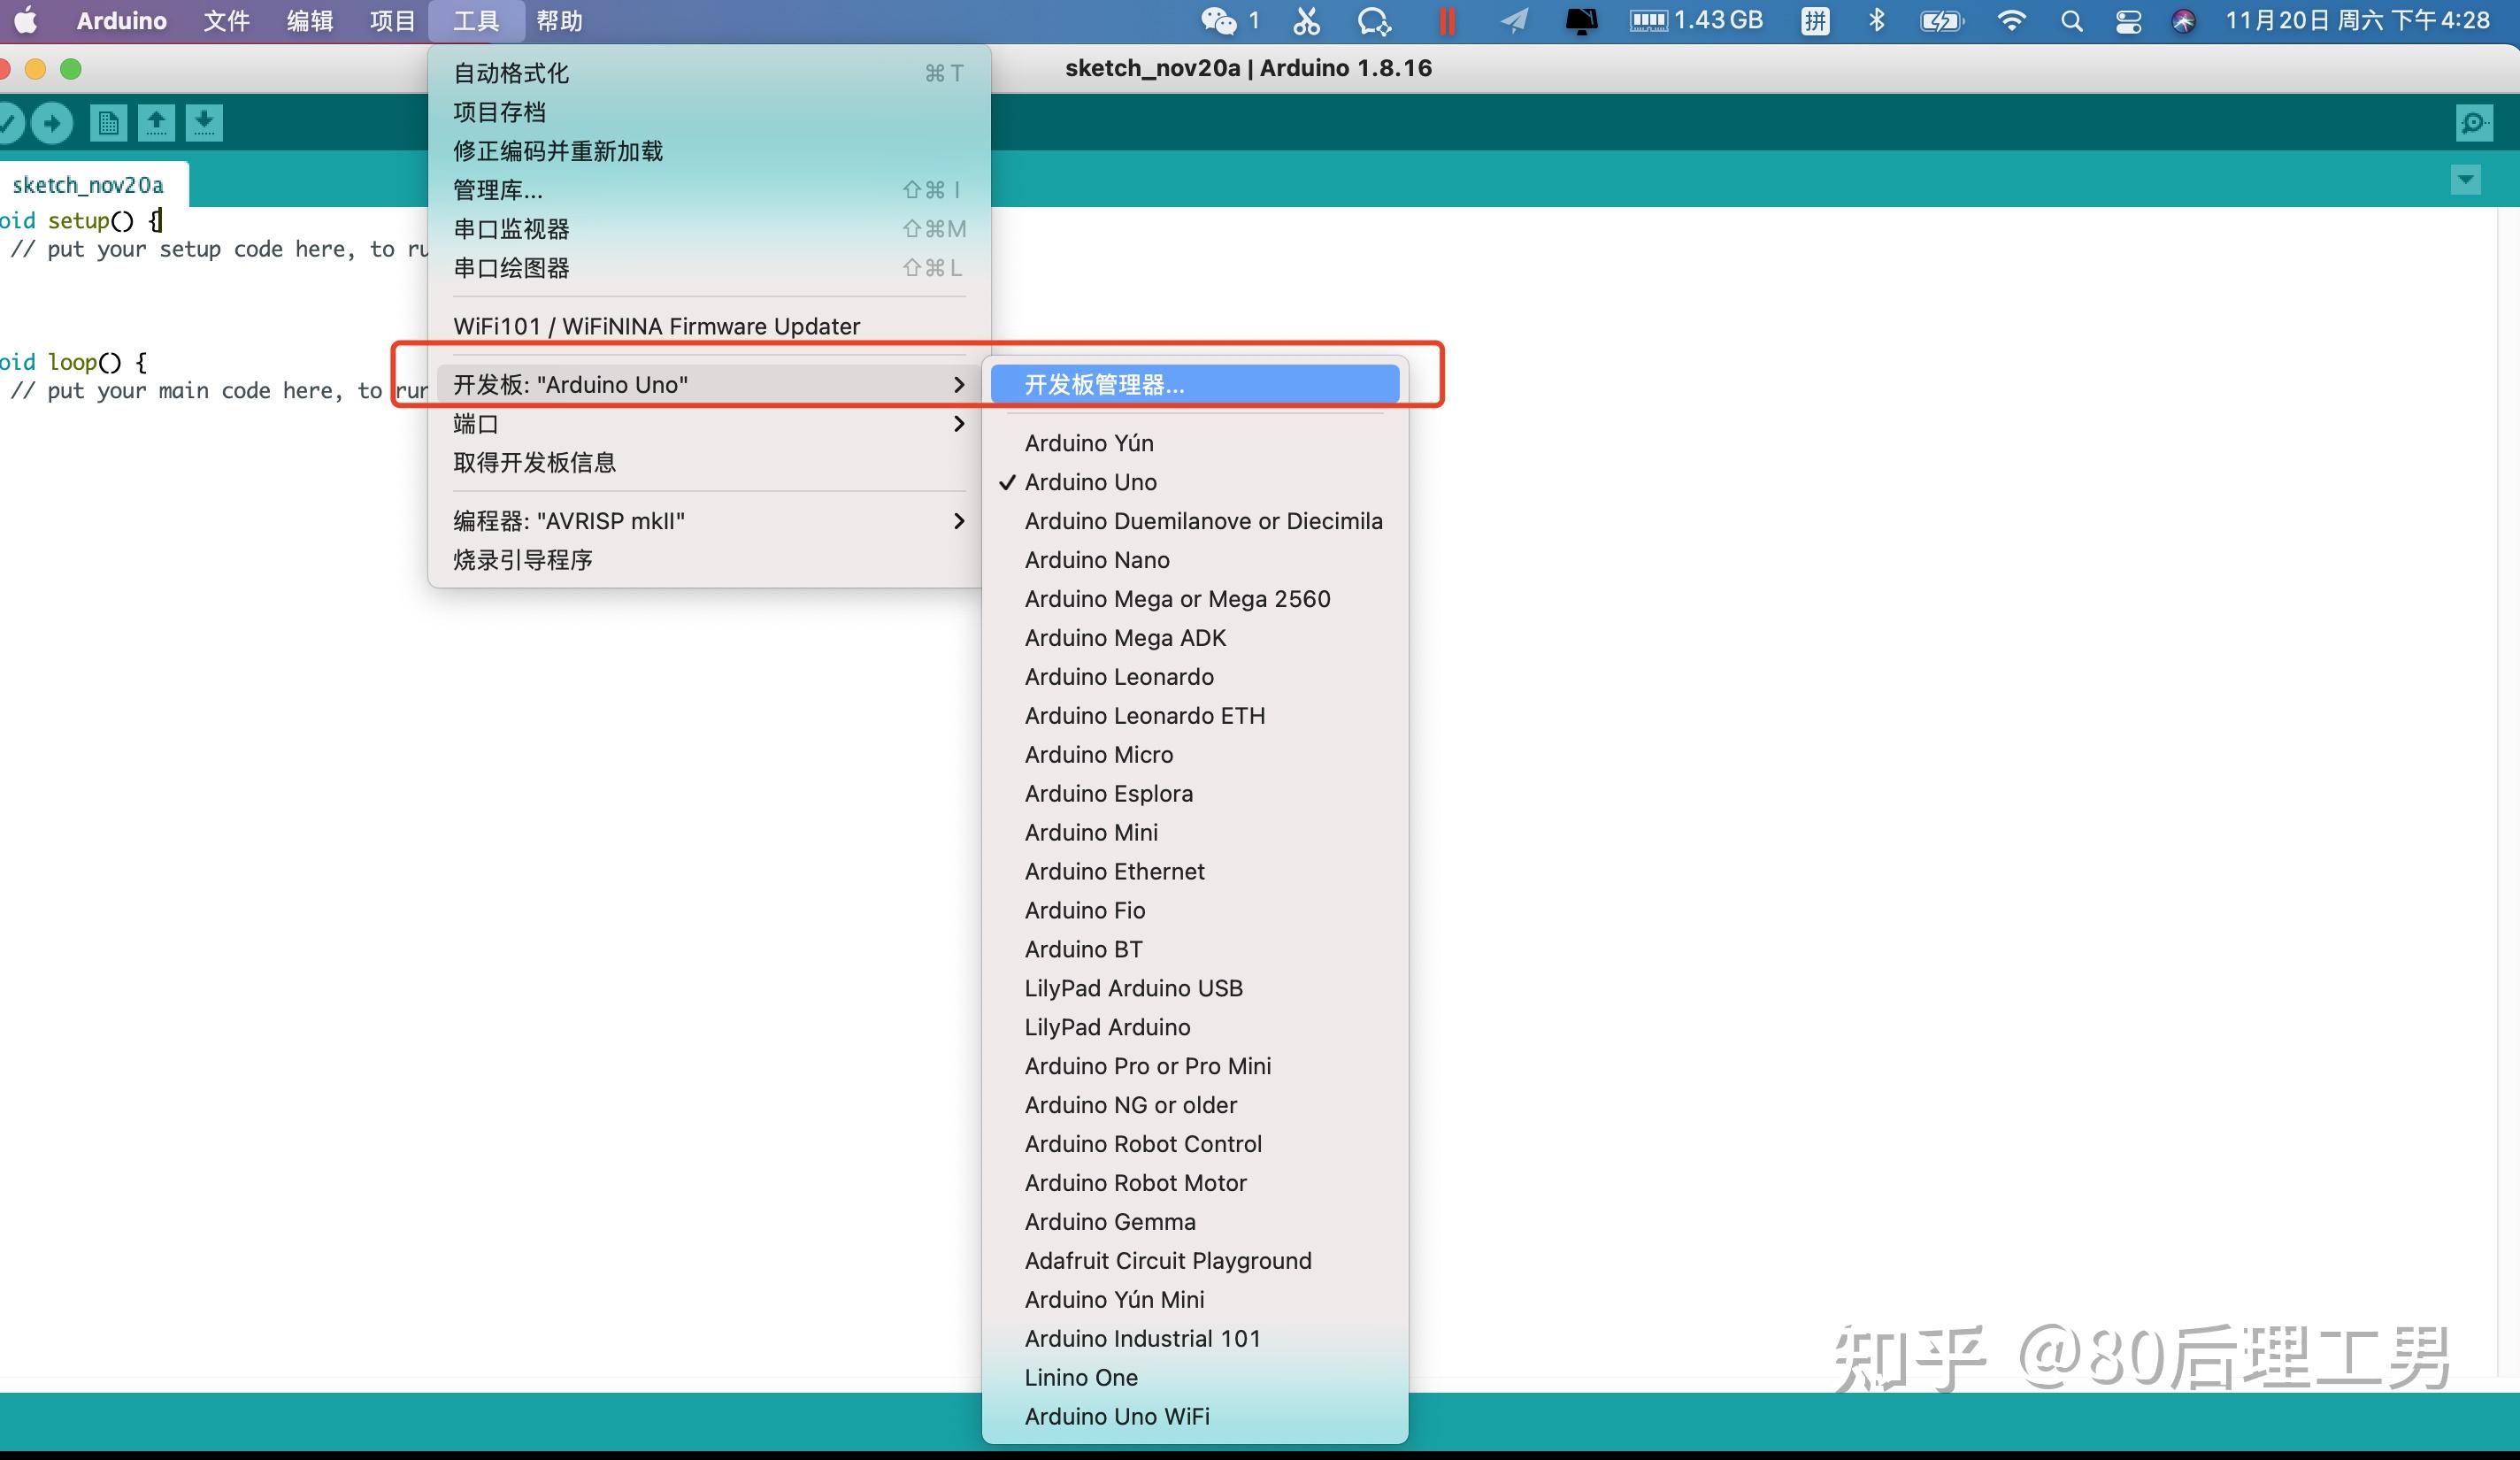
Task: Open the Serial Monitor magnifier icon
Action: (x=2473, y=123)
